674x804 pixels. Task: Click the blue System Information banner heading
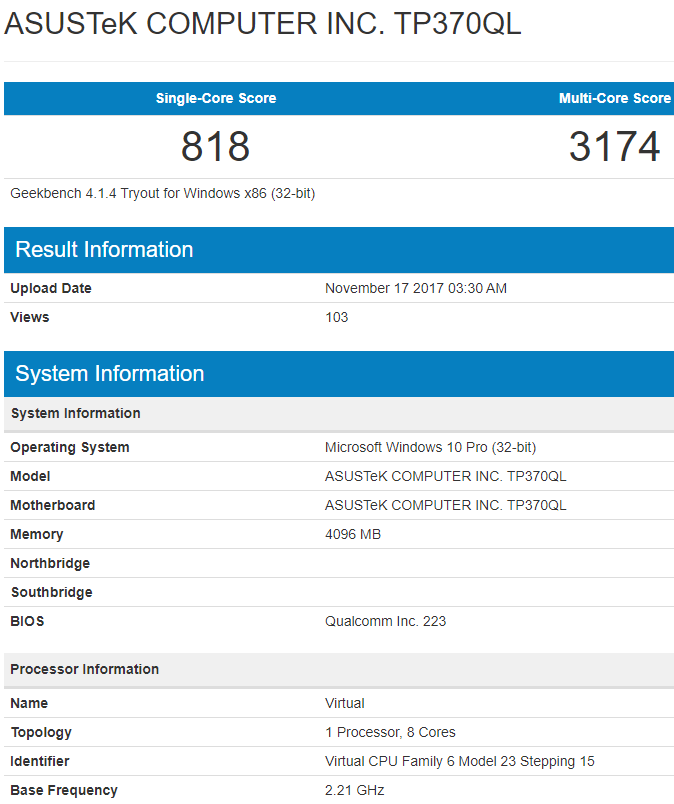(x=110, y=374)
